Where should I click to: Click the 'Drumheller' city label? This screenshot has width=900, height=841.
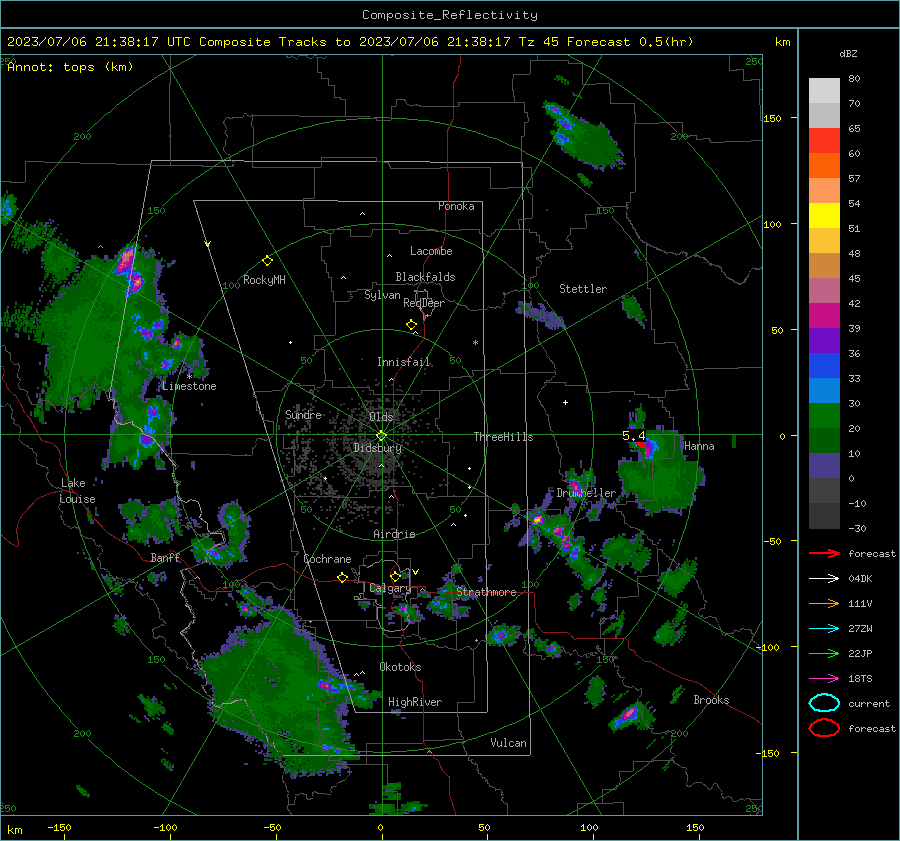point(586,493)
